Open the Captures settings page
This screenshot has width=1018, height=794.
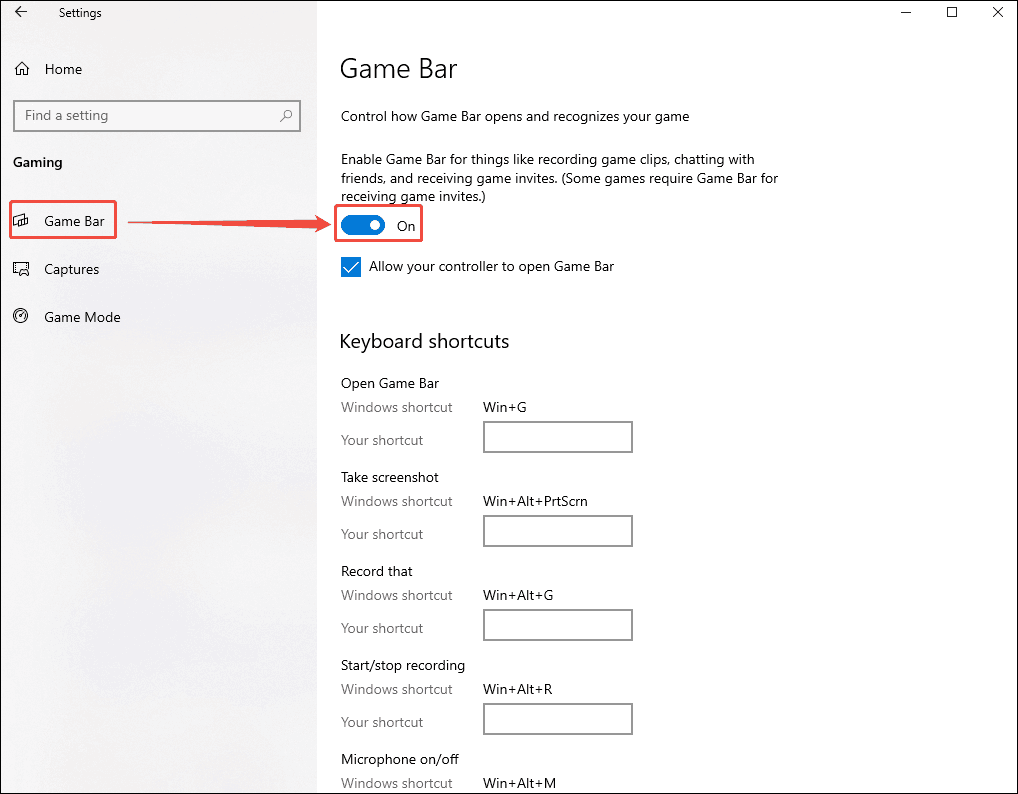pyautogui.click(x=71, y=268)
